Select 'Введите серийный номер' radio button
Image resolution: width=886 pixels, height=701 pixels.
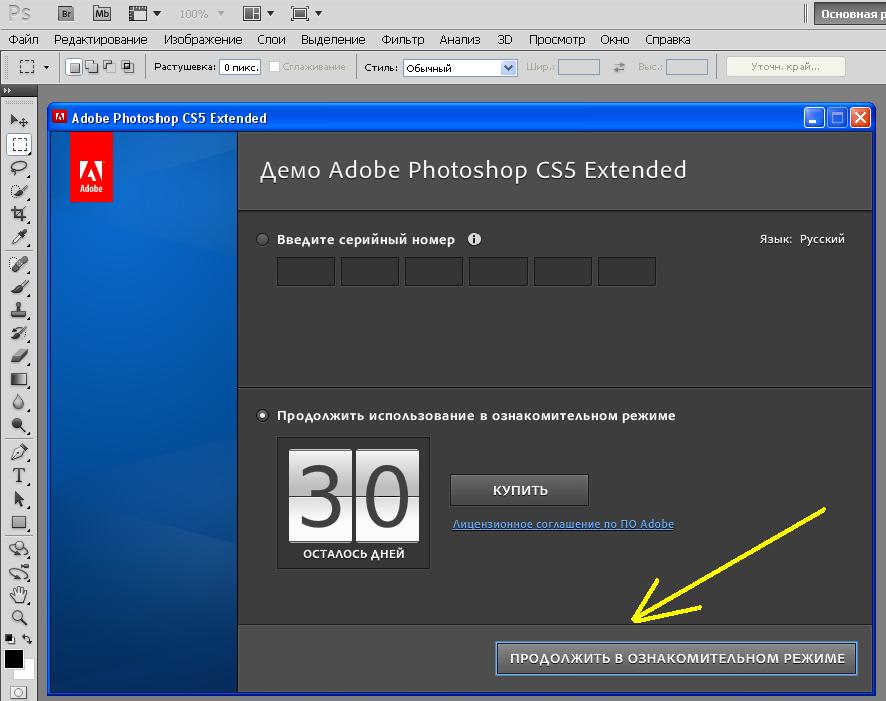click(x=262, y=240)
